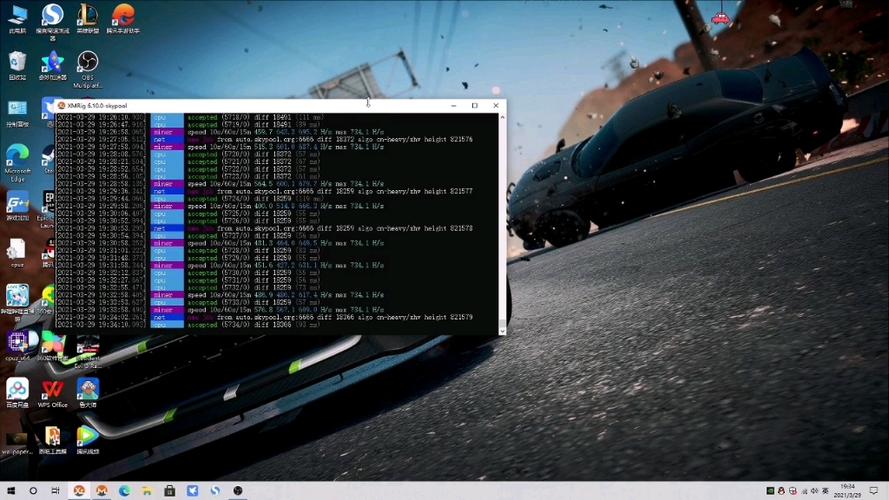Click the log line with height 821576
889x500 pixels.
265,139
